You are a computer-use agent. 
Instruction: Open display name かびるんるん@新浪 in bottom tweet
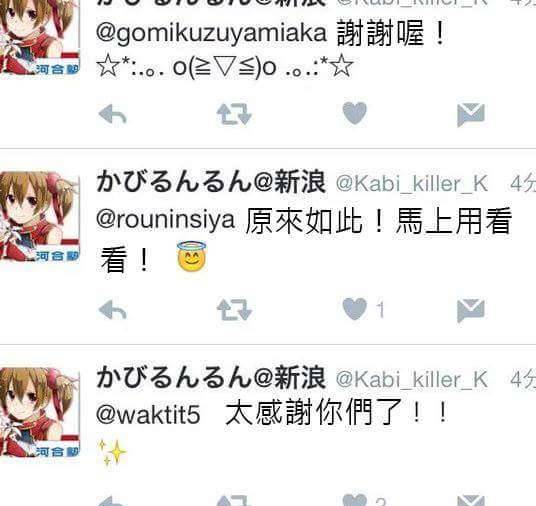[211, 378]
